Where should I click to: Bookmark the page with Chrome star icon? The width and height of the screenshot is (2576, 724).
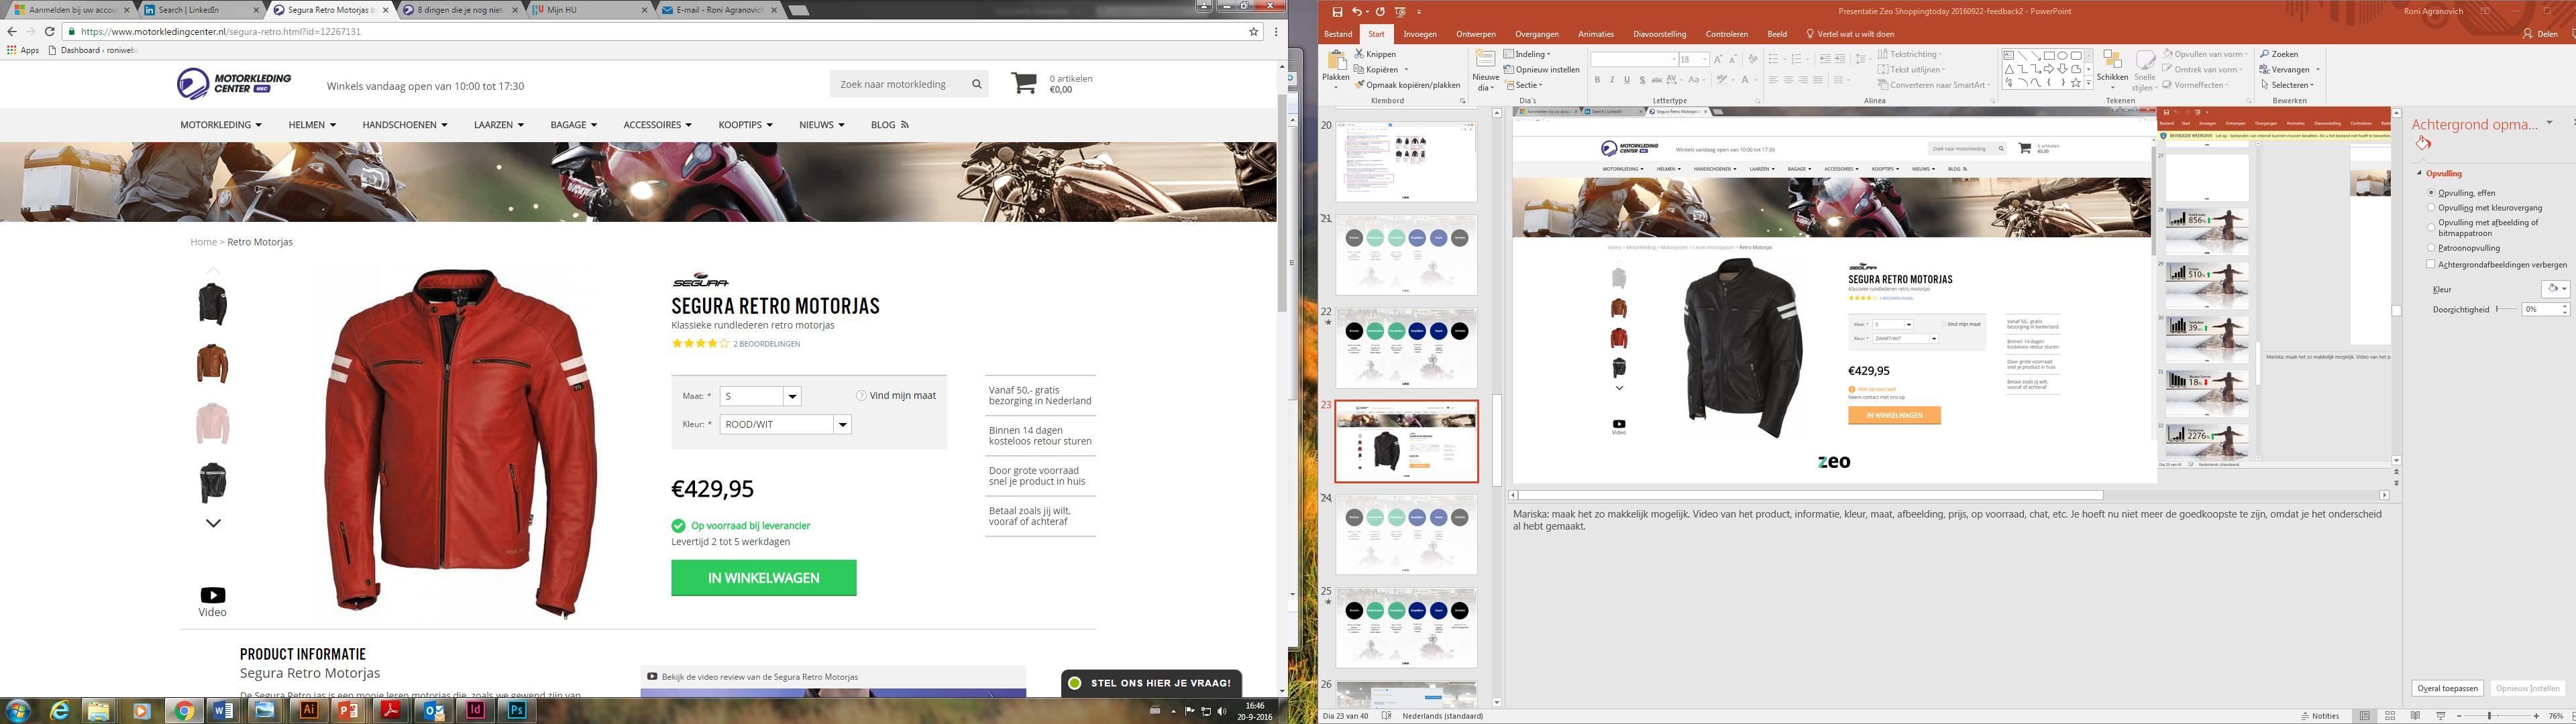click(x=1253, y=32)
